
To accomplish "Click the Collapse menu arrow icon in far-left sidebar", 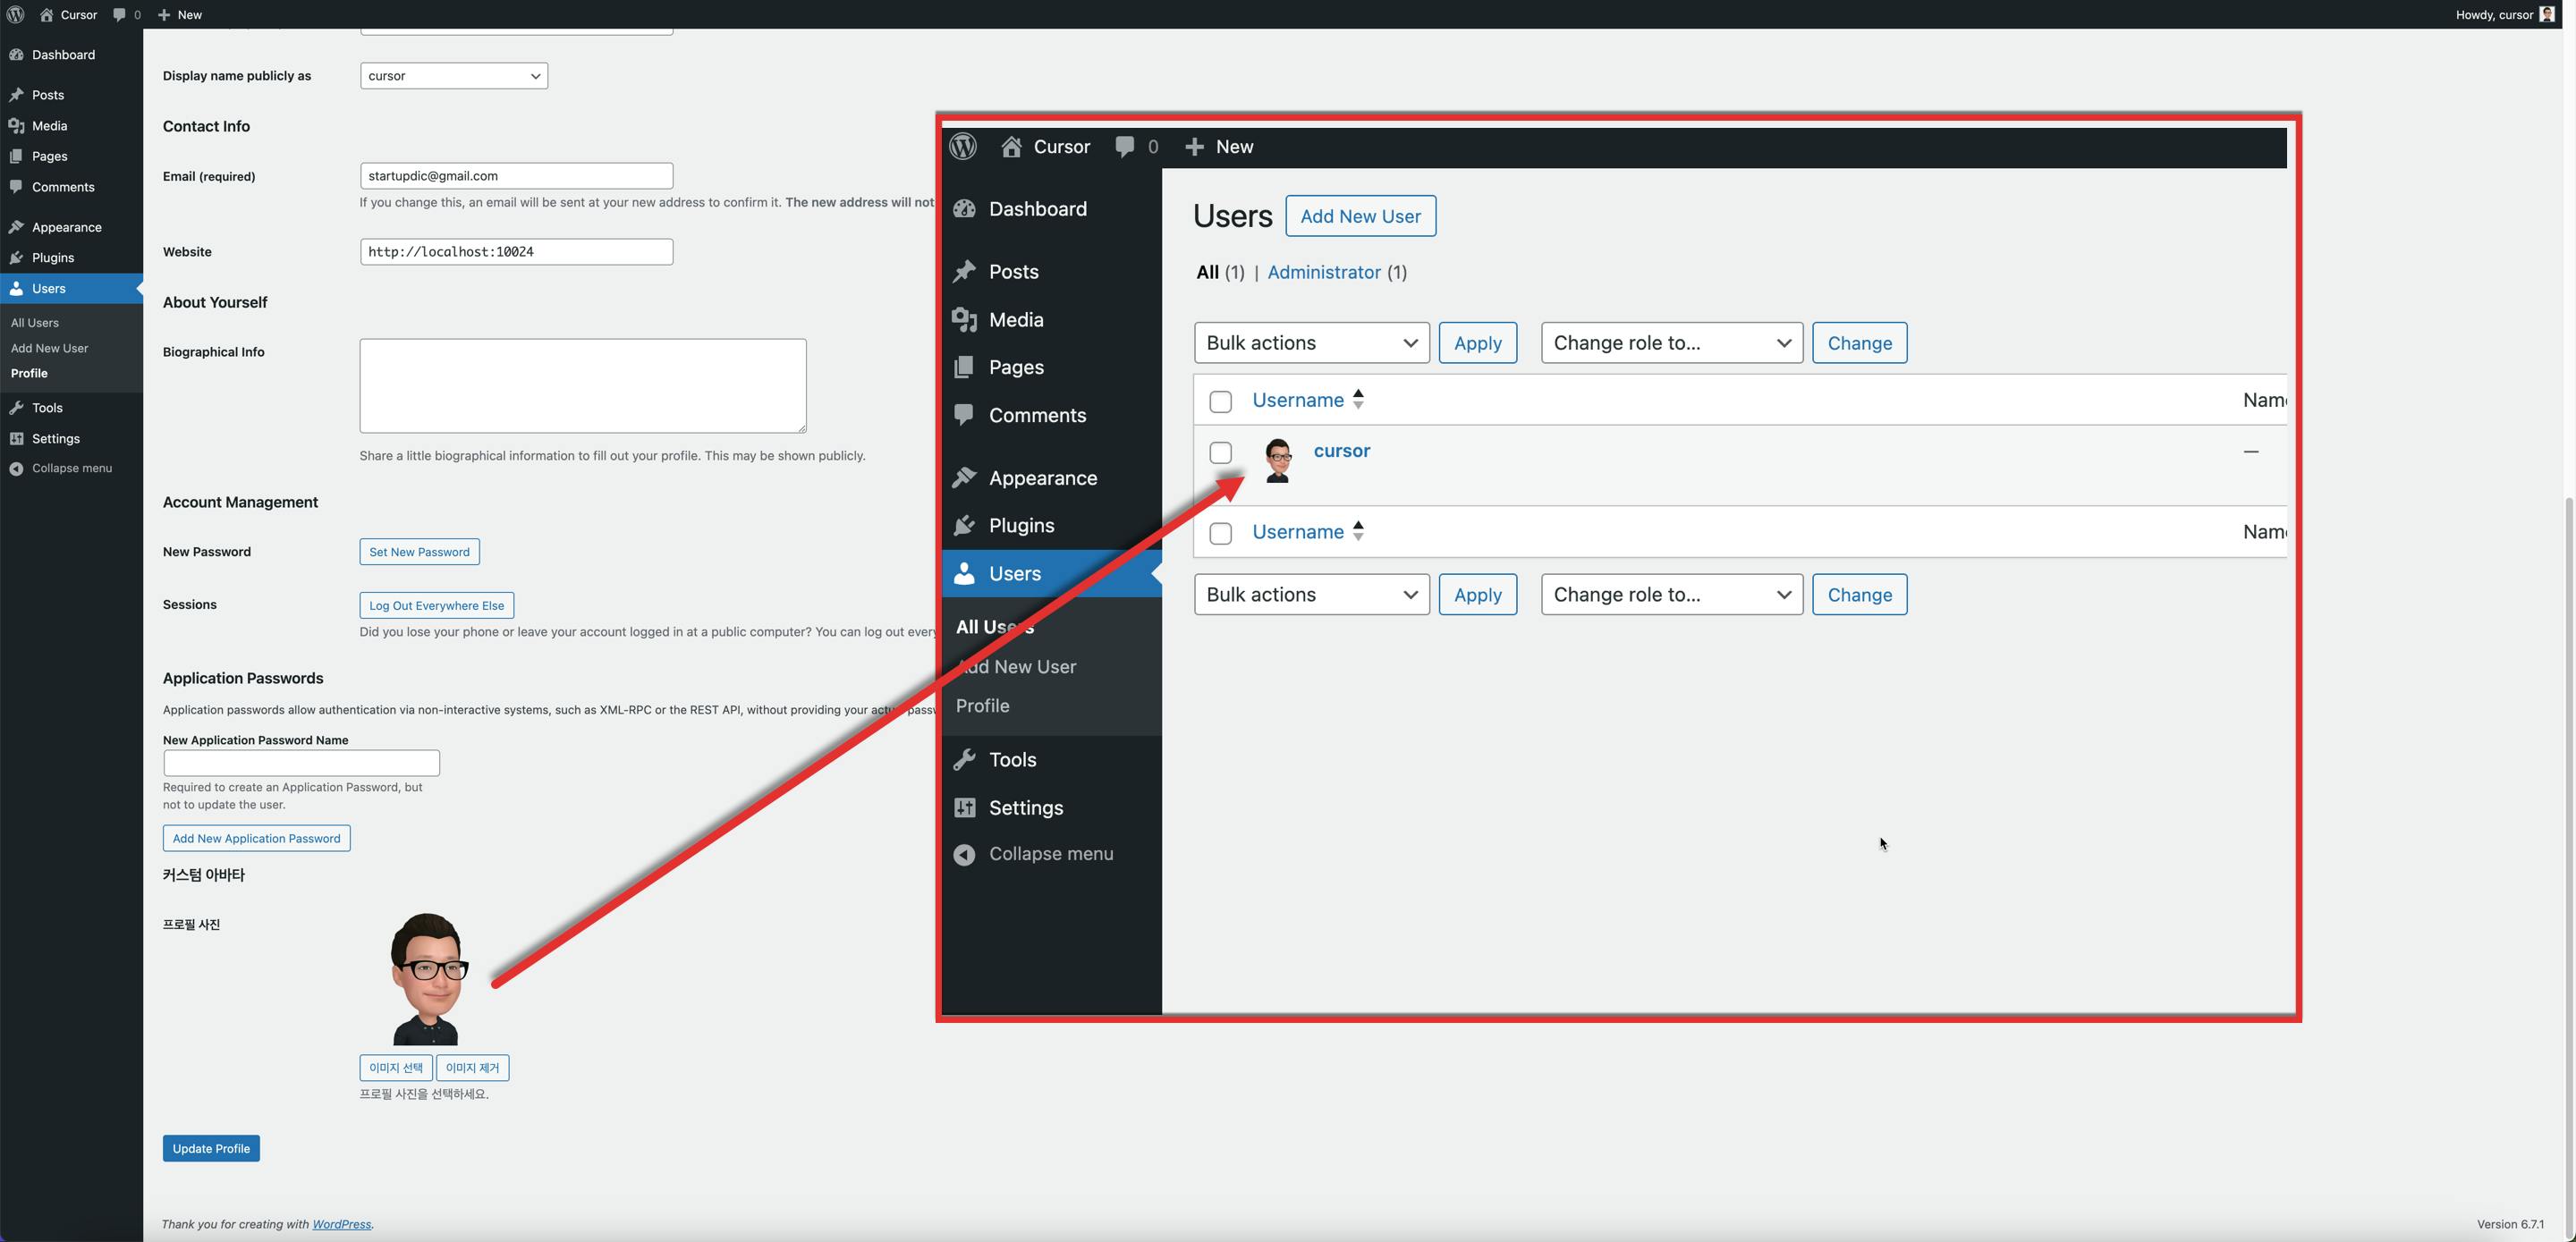I will [x=16, y=469].
